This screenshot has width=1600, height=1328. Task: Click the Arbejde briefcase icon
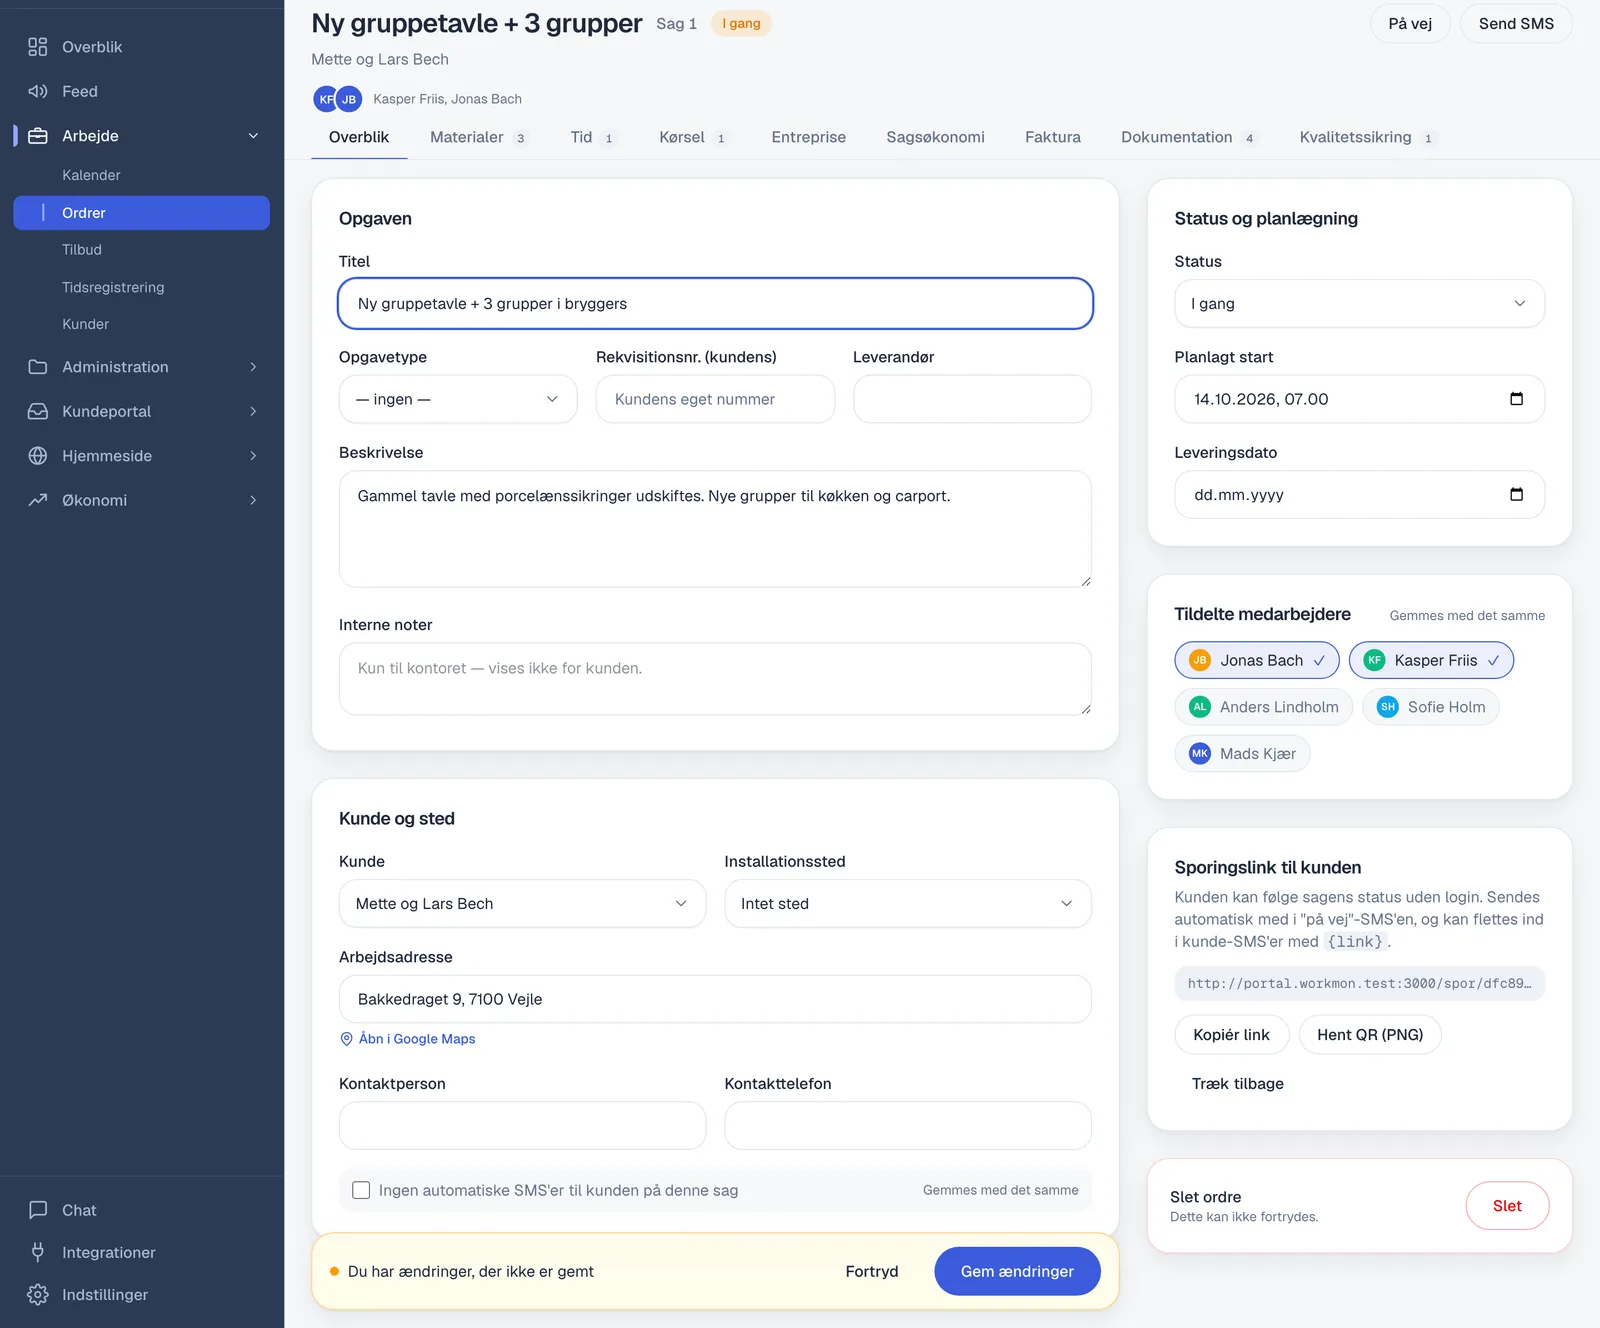point(38,136)
